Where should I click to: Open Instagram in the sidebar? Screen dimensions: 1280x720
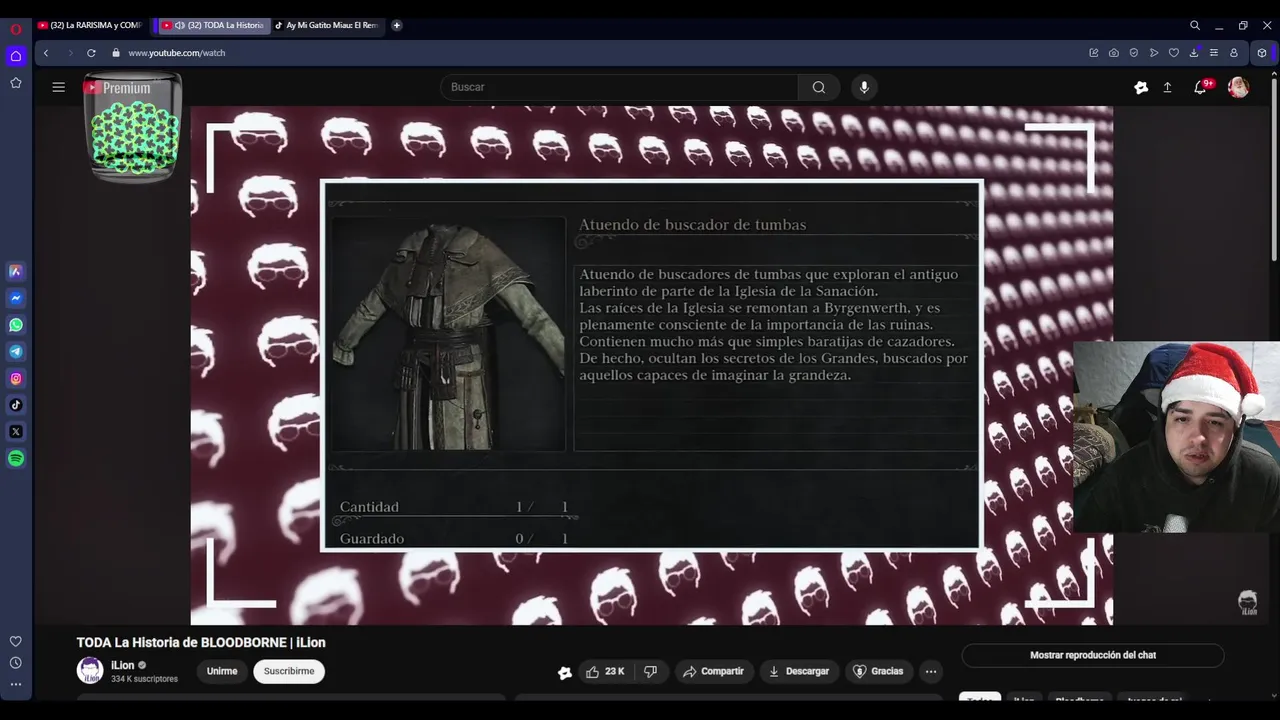click(x=16, y=378)
